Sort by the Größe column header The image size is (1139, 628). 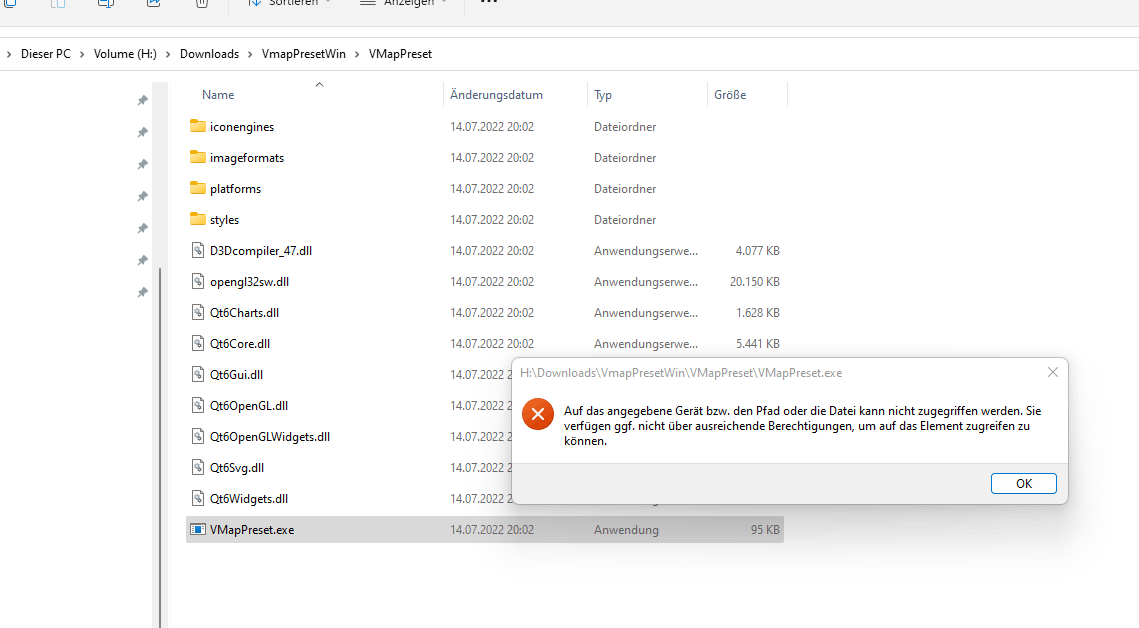pyautogui.click(x=729, y=95)
